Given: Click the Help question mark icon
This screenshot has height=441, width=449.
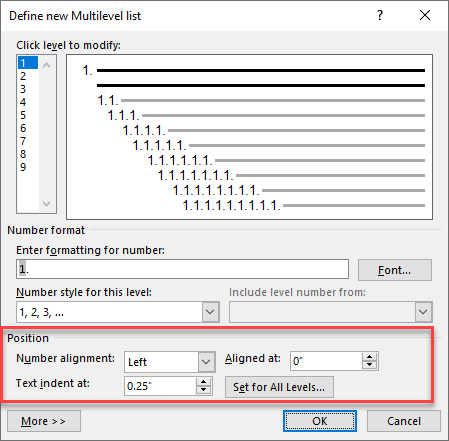Looking at the screenshot, I should (x=380, y=15).
